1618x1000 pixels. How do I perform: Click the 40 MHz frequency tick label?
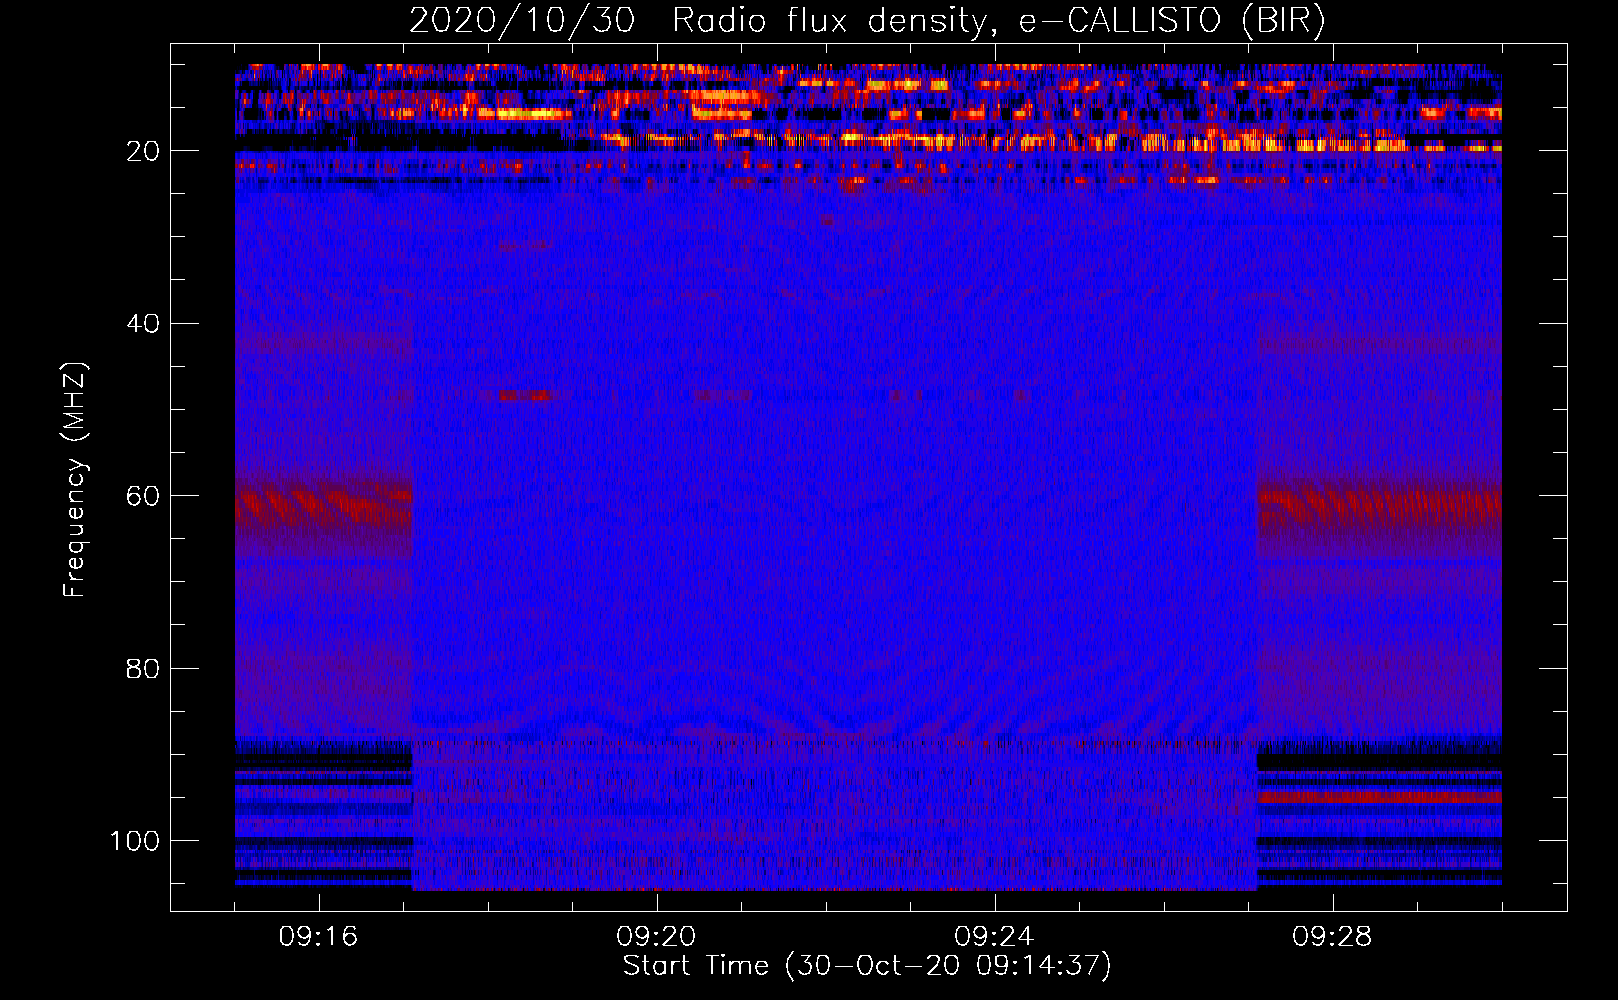click(144, 324)
